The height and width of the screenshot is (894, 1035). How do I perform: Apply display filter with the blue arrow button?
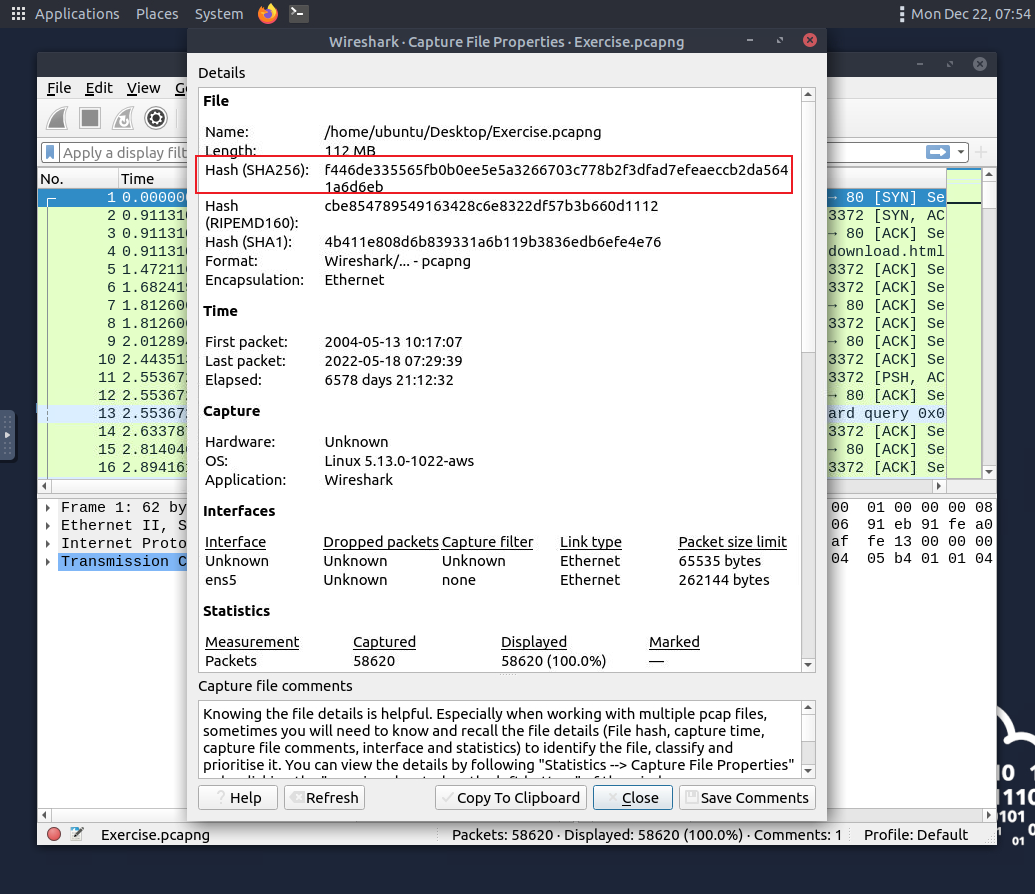pos(937,153)
